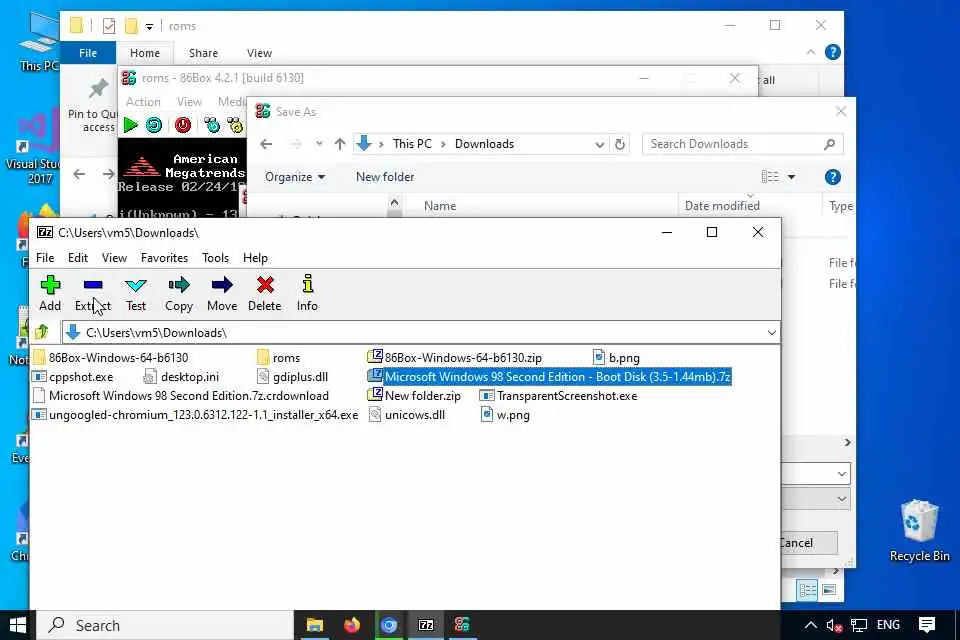Expand the Save As address path history
The width and height of the screenshot is (960, 640).
click(x=599, y=144)
